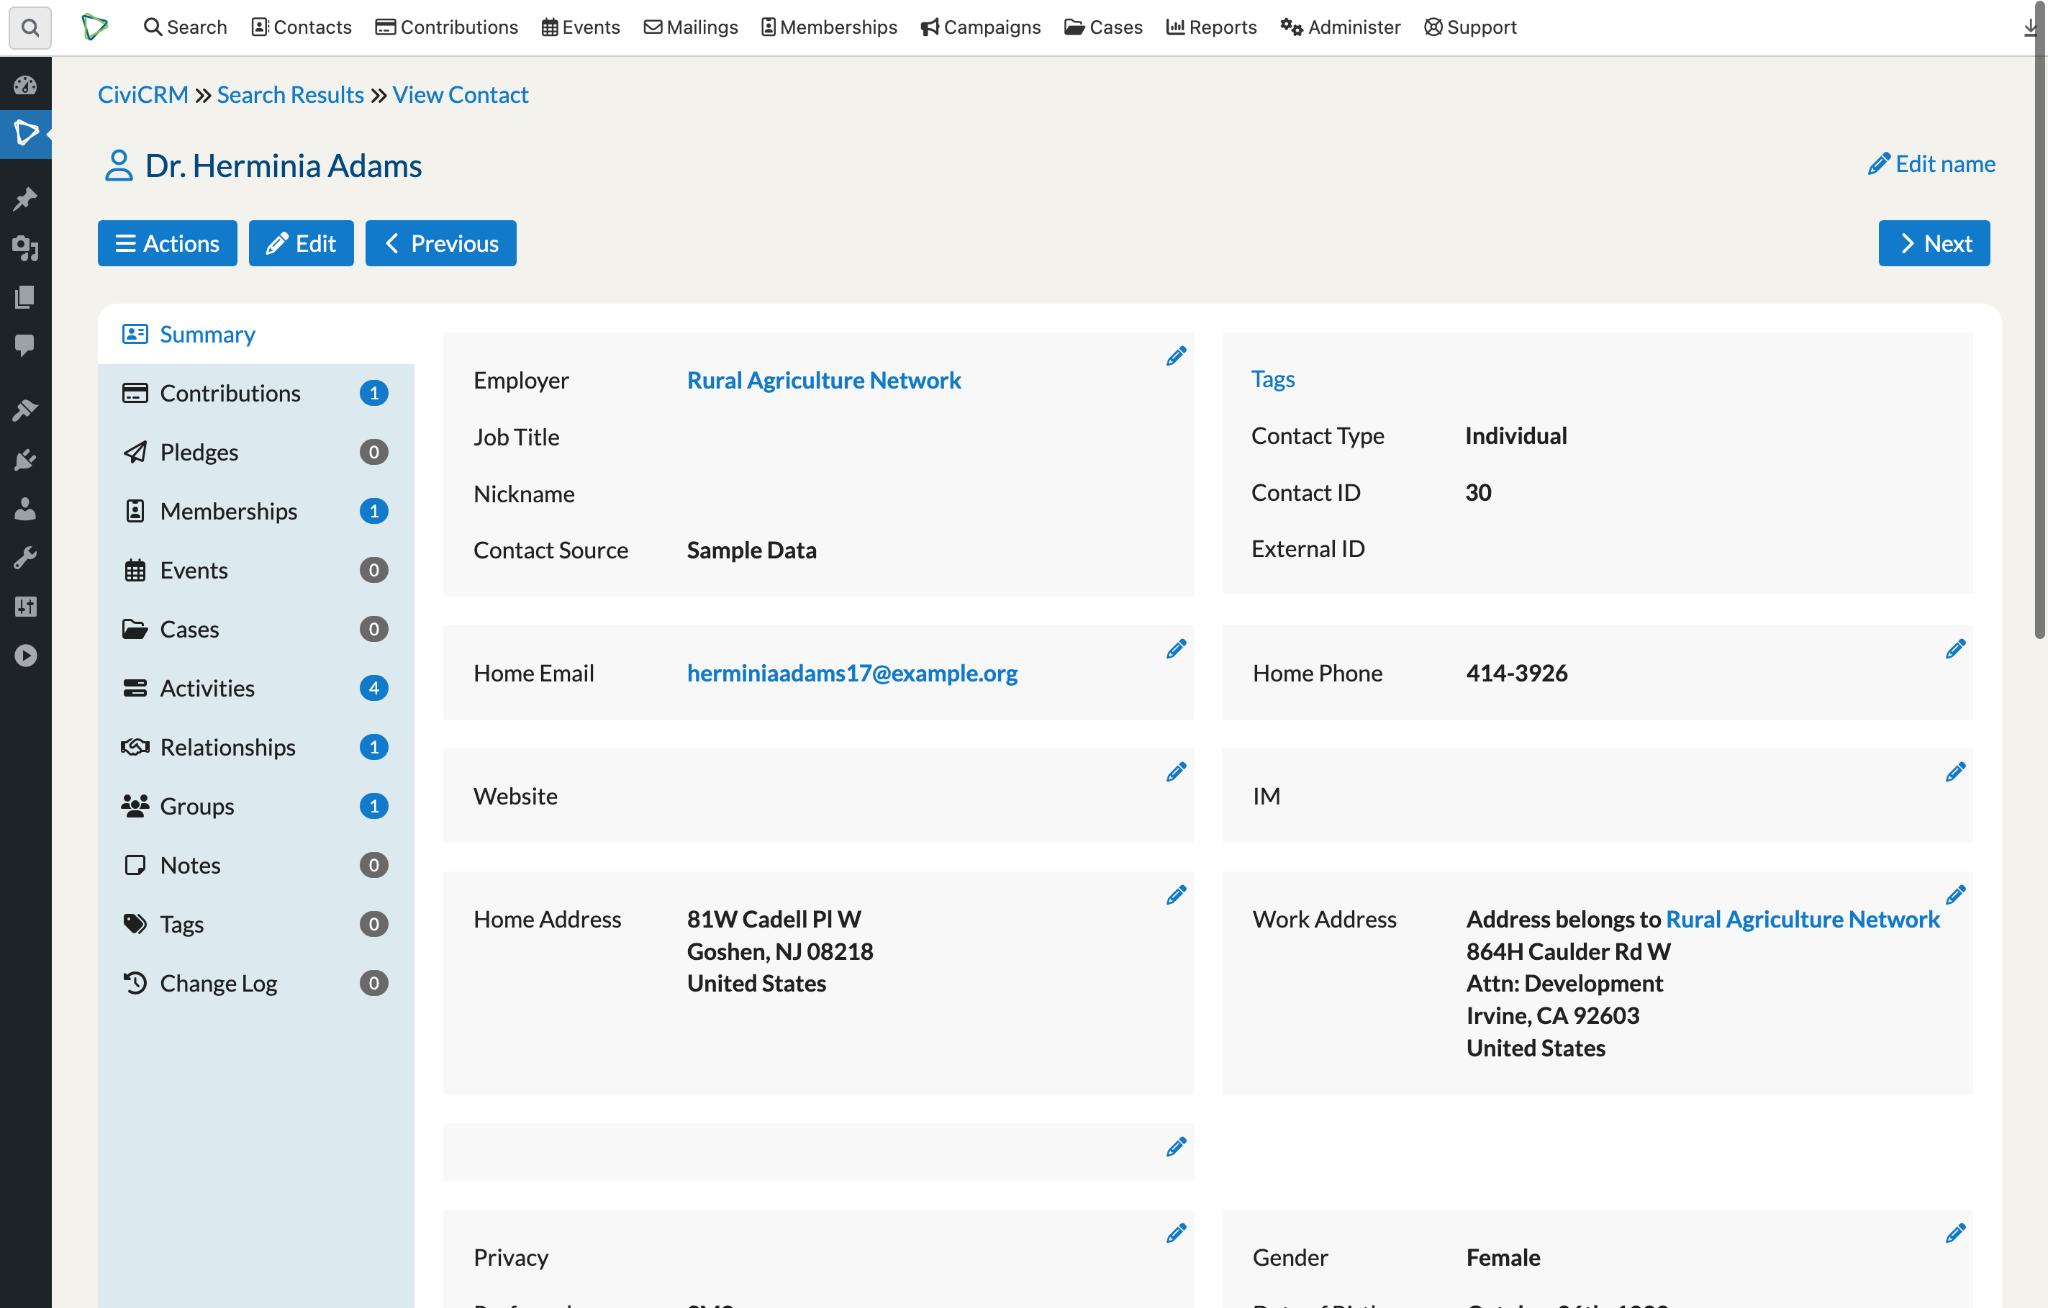
Task: Switch to the Relationships tab
Action: click(x=256, y=747)
